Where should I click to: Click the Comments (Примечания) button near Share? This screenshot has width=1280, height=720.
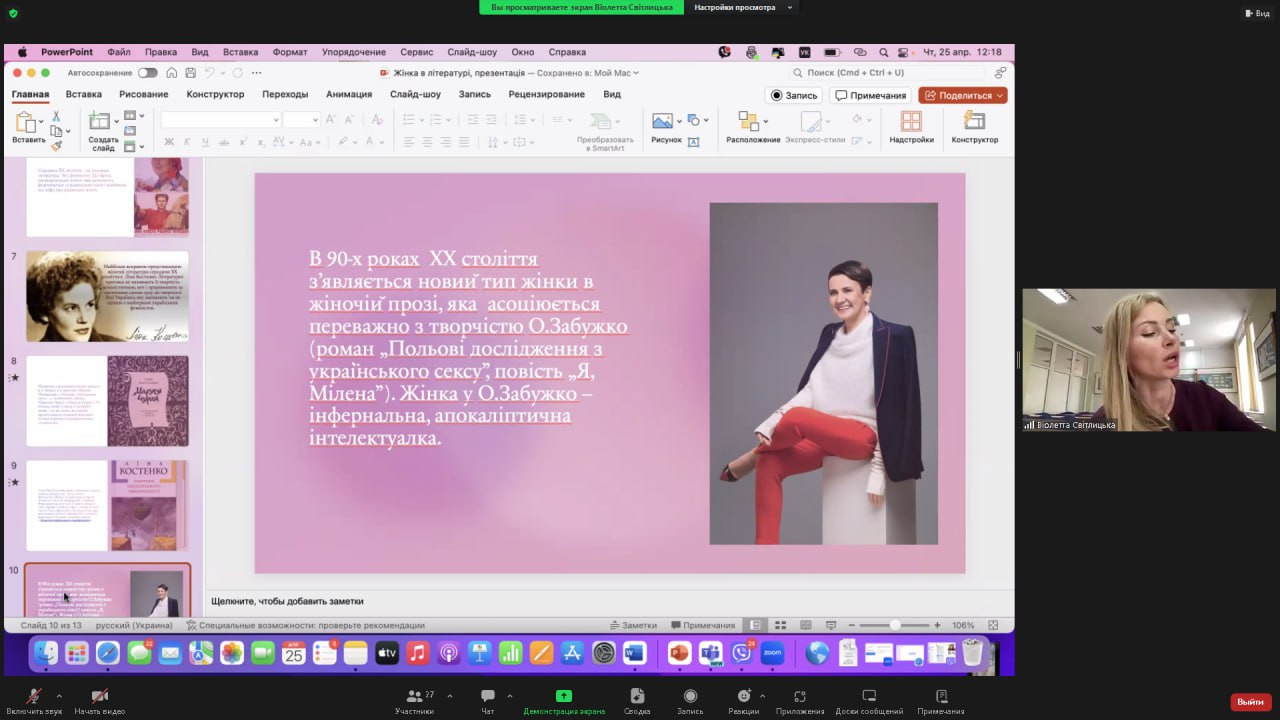870,95
